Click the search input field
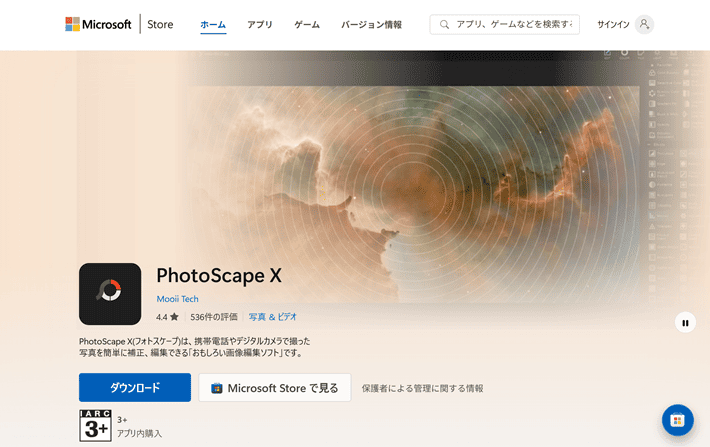 (504, 24)
